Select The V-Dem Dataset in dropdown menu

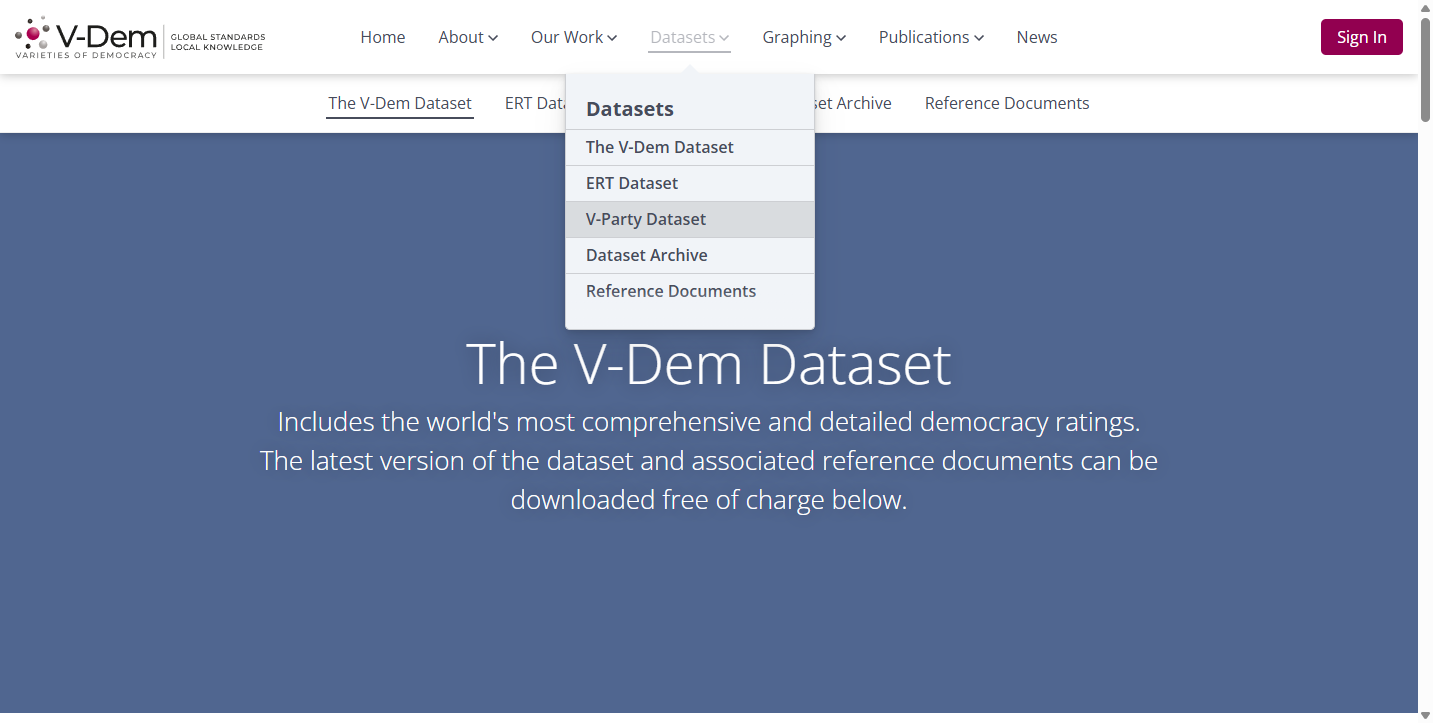coord(690,147)
